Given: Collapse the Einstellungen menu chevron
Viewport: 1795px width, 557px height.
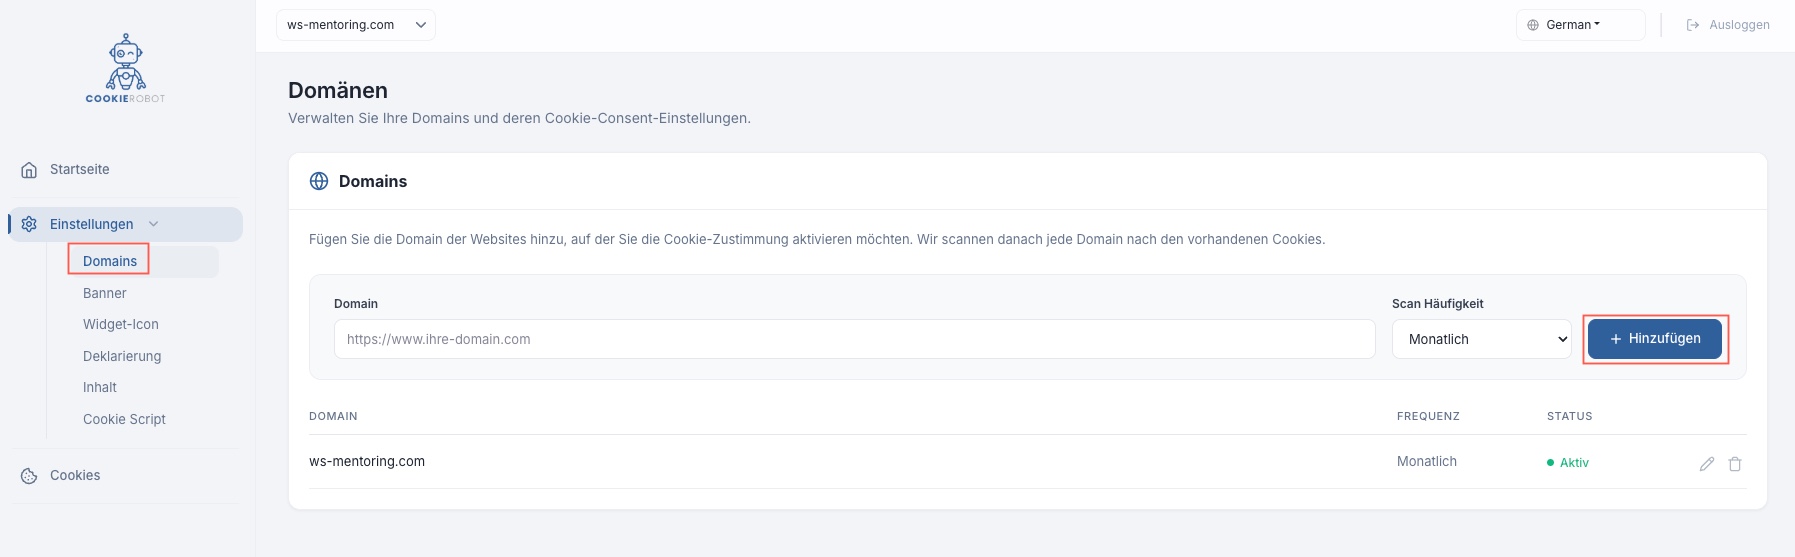Looking at the screenshot, I should click(x=154, y=224).
